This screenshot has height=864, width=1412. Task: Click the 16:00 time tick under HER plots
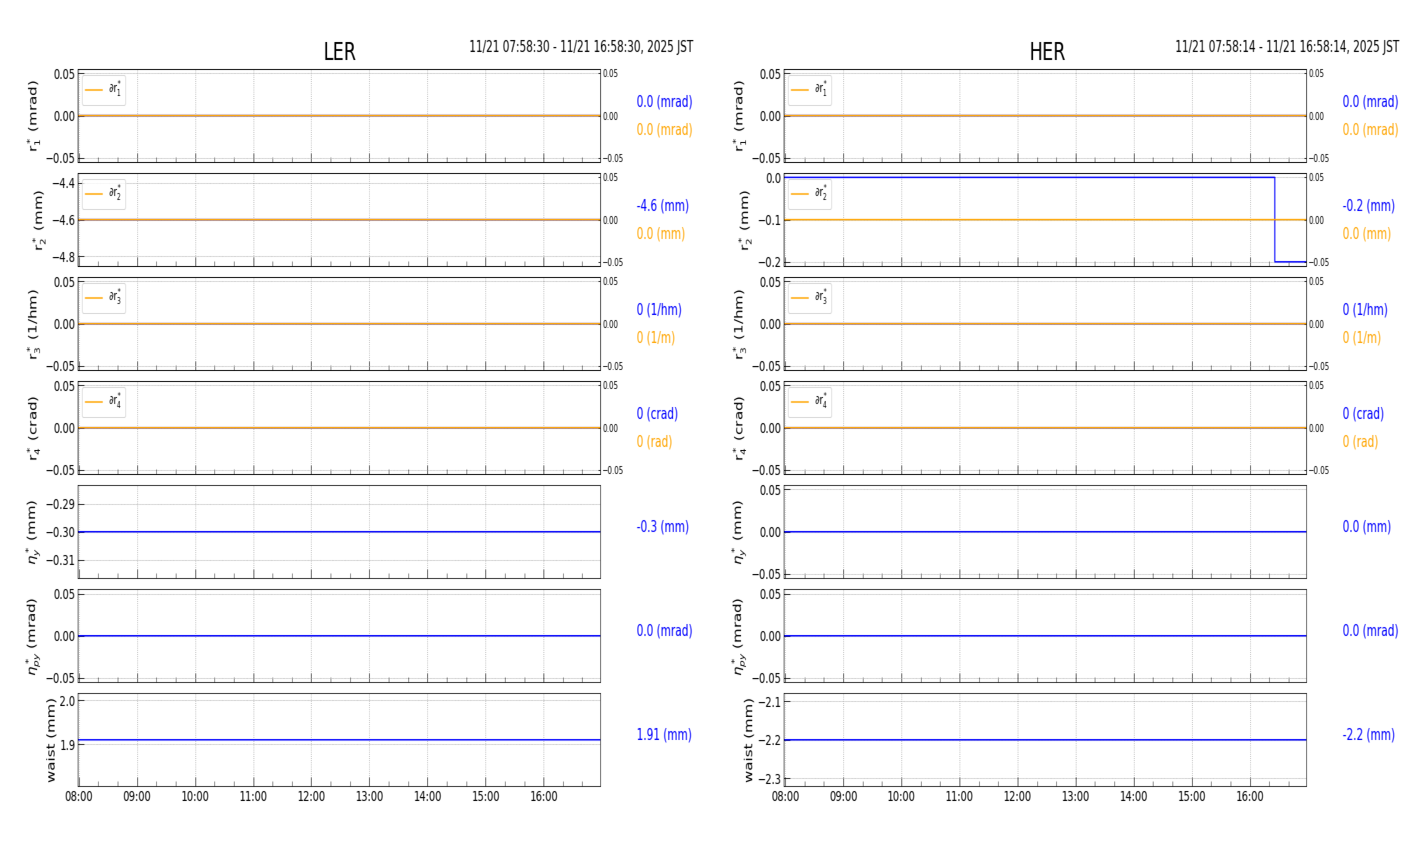(x=1249, y=797)
